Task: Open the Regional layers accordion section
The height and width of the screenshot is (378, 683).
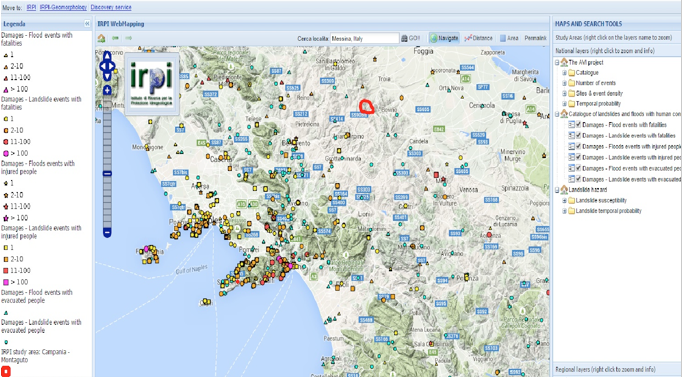Action: pyautogui.click(x=617, y=370)
